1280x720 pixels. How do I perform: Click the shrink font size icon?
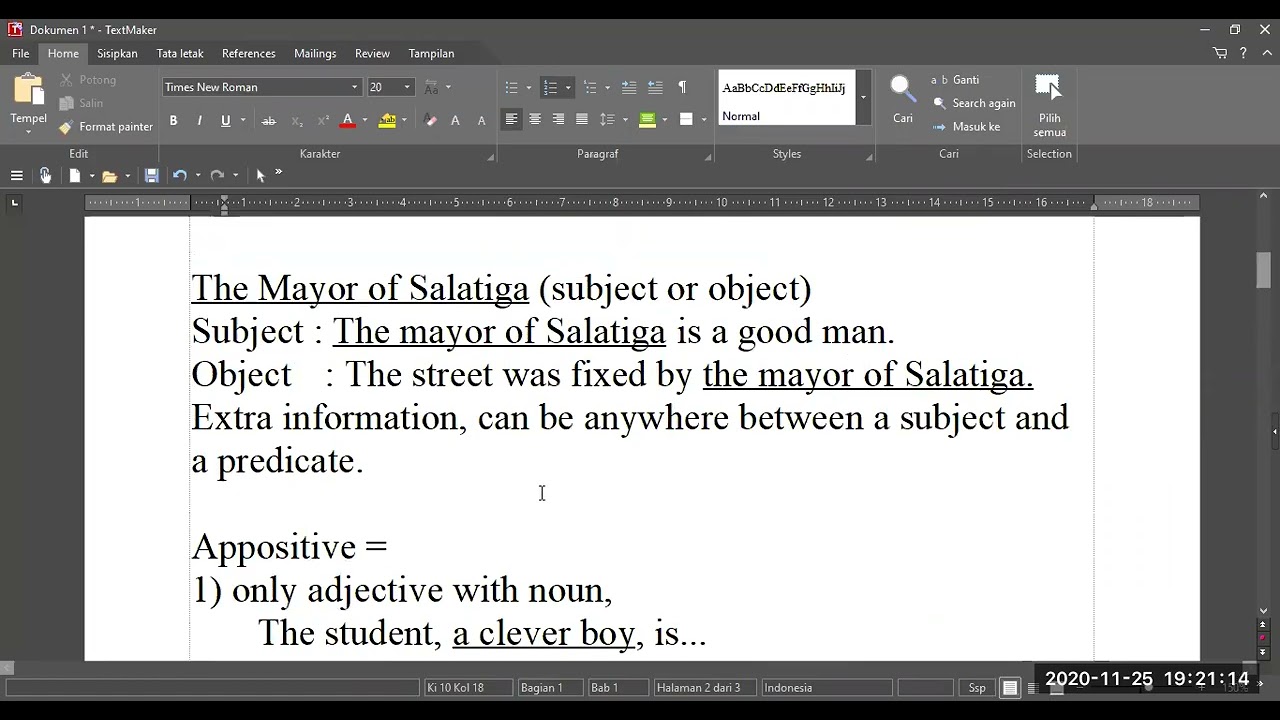click(x=481, y=121)
